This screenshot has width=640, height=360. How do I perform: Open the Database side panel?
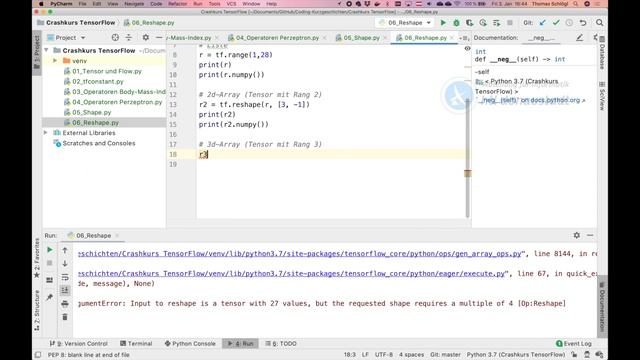(x=602, y=52)
